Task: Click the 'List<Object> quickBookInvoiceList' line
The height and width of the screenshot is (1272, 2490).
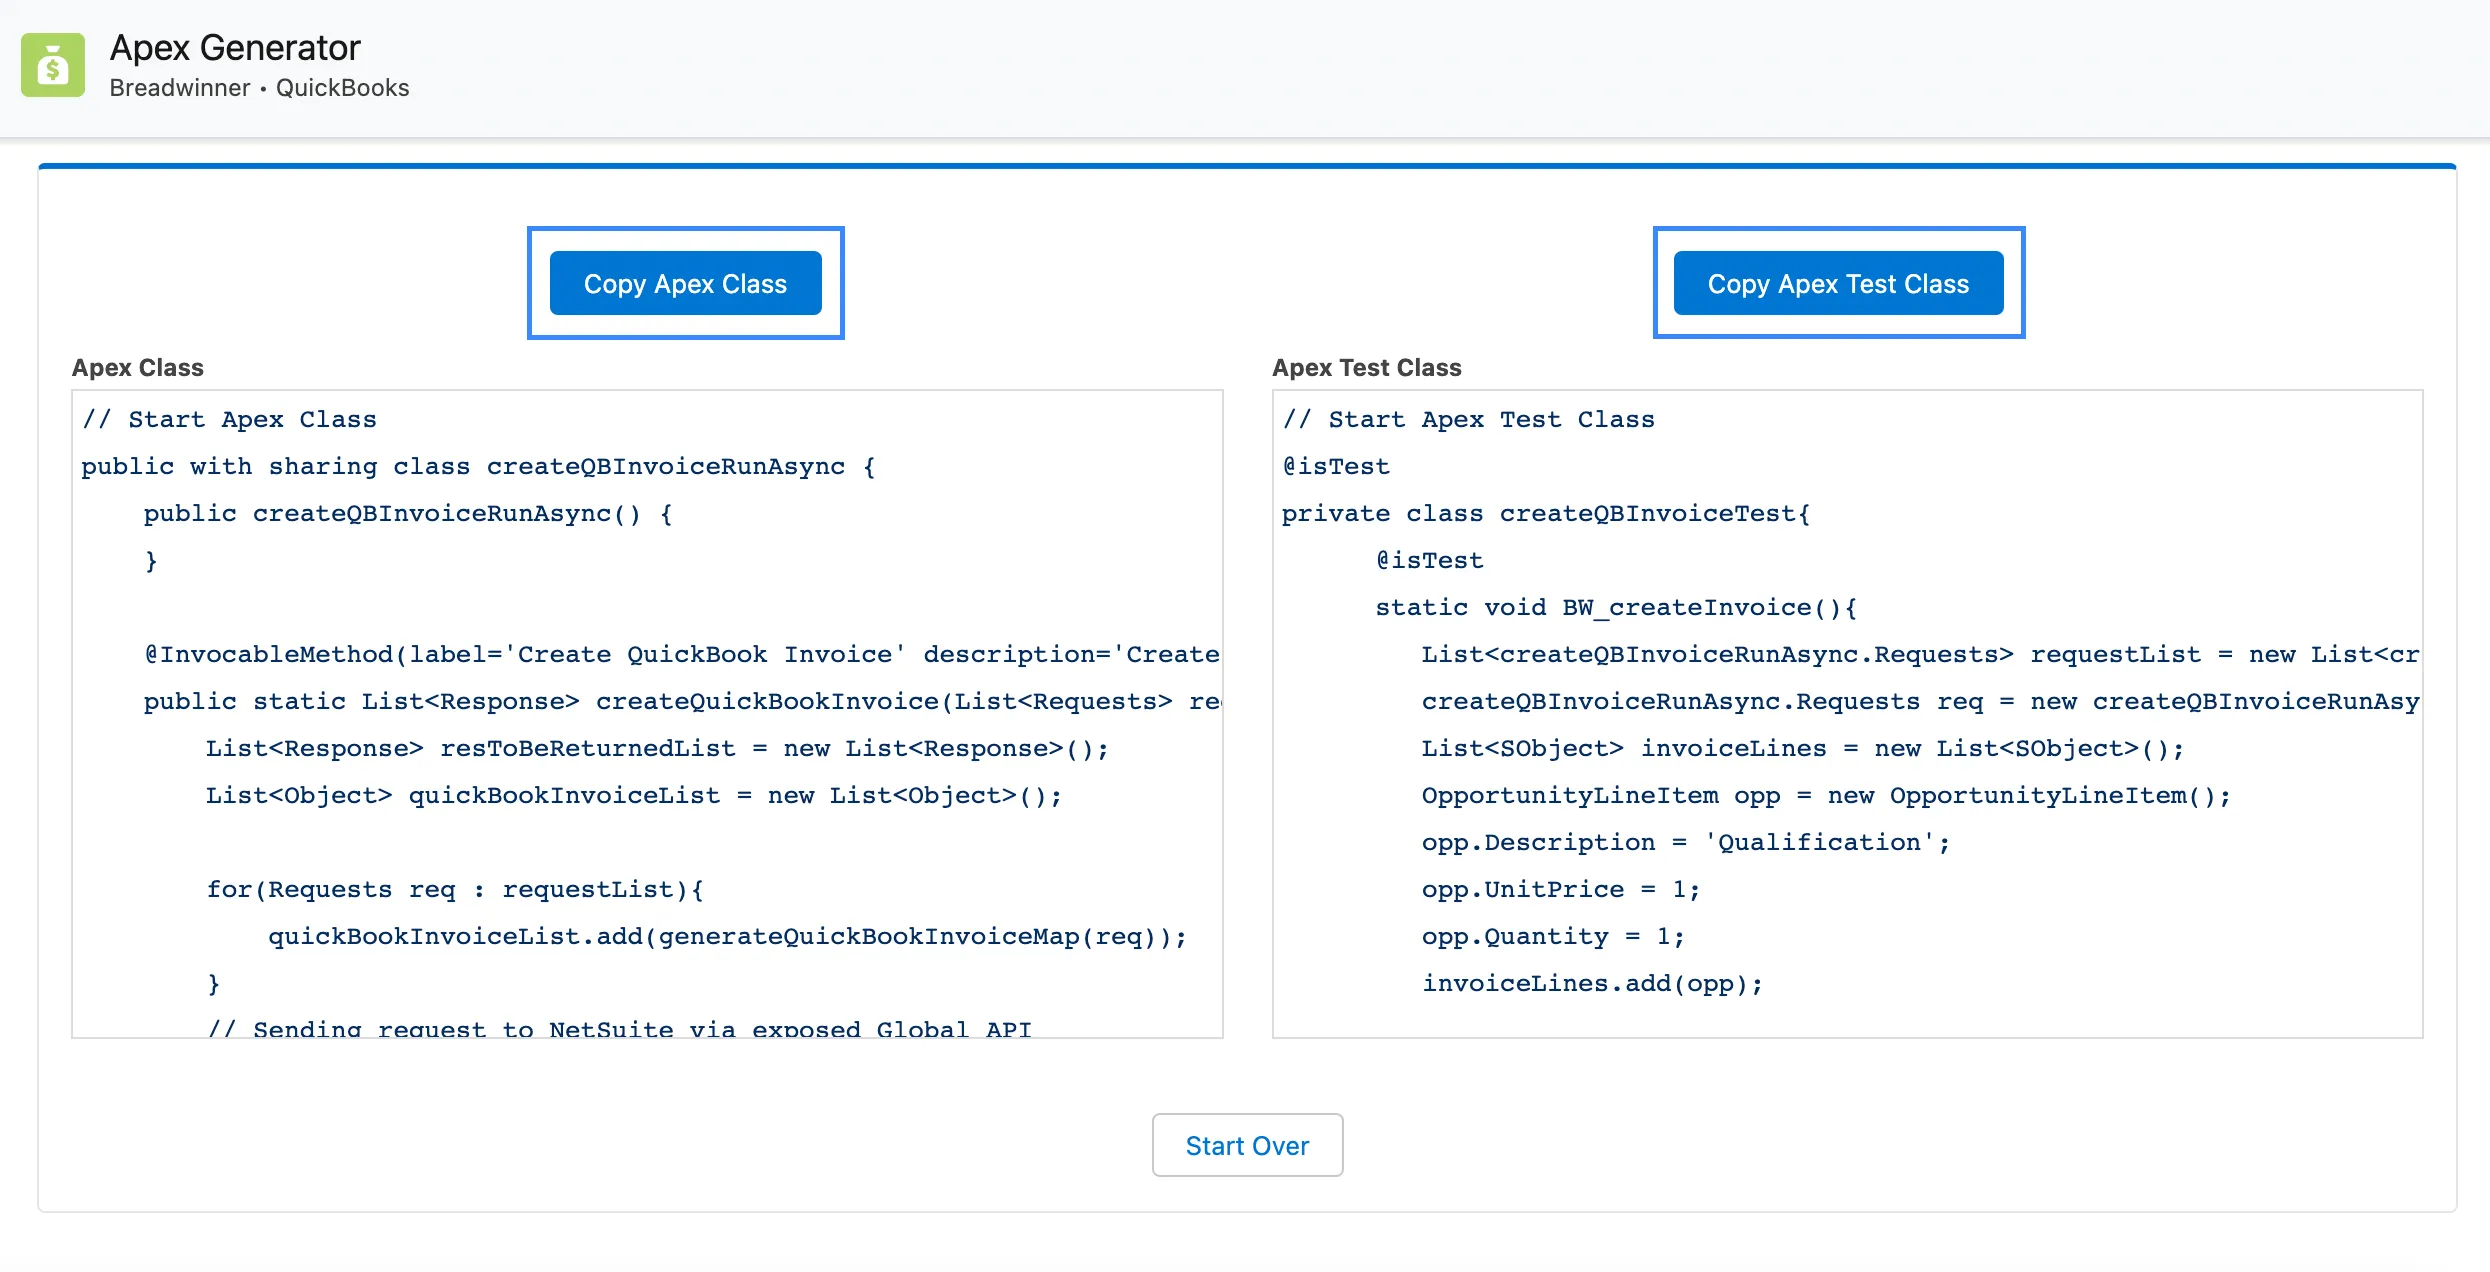Action: [x=634, y=795]
